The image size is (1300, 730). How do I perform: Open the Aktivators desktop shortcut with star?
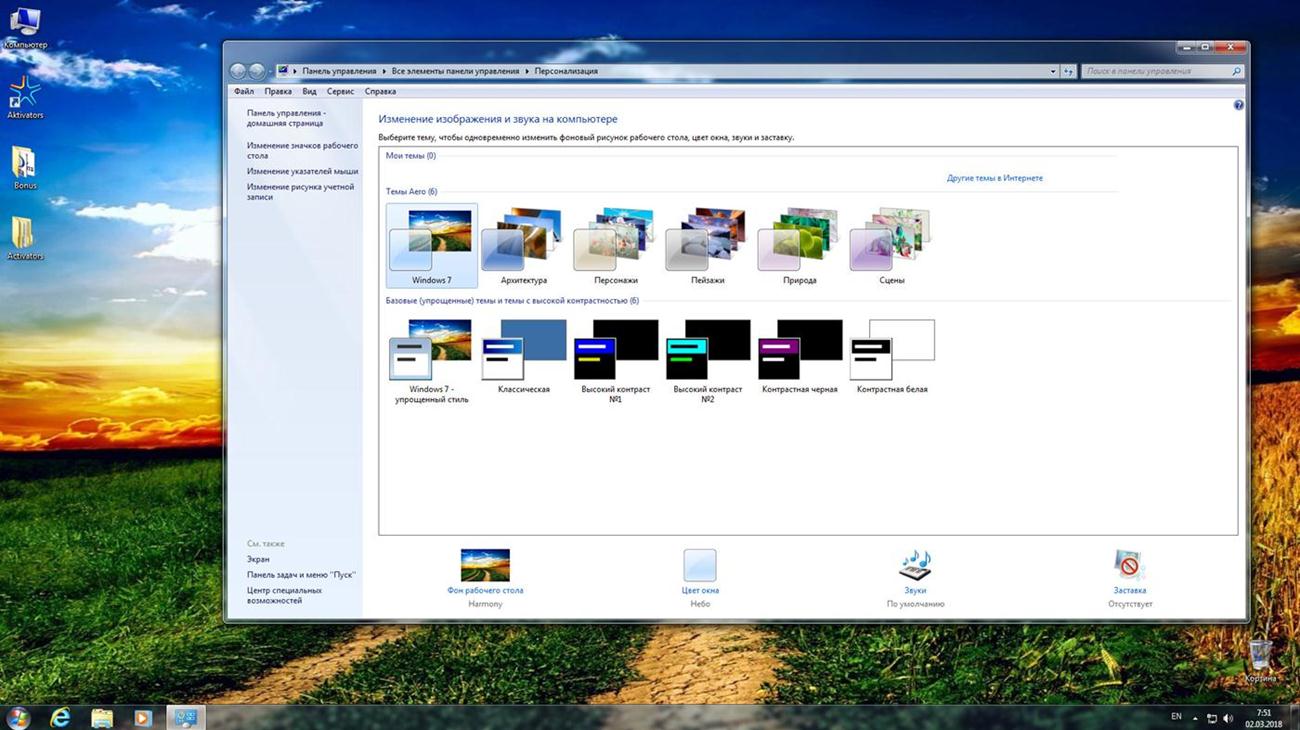coord(24,94)
